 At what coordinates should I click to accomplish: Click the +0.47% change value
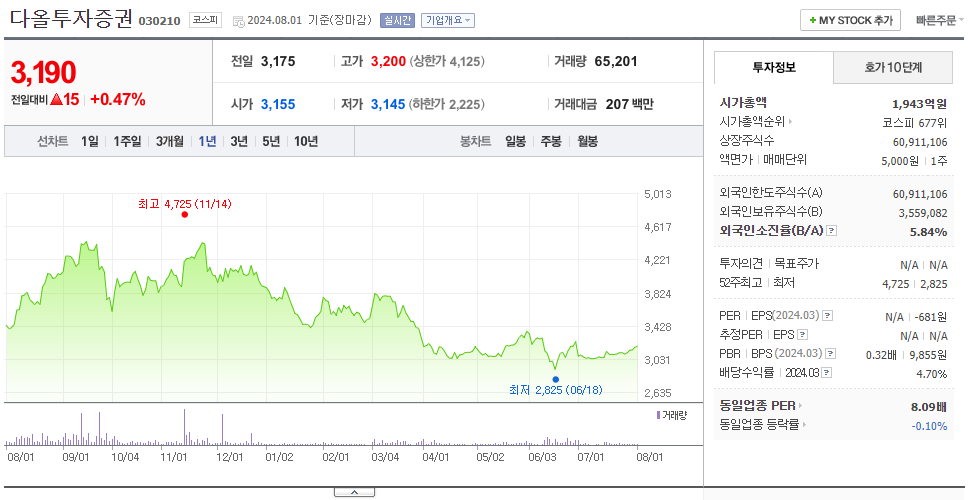click(118, 99)
